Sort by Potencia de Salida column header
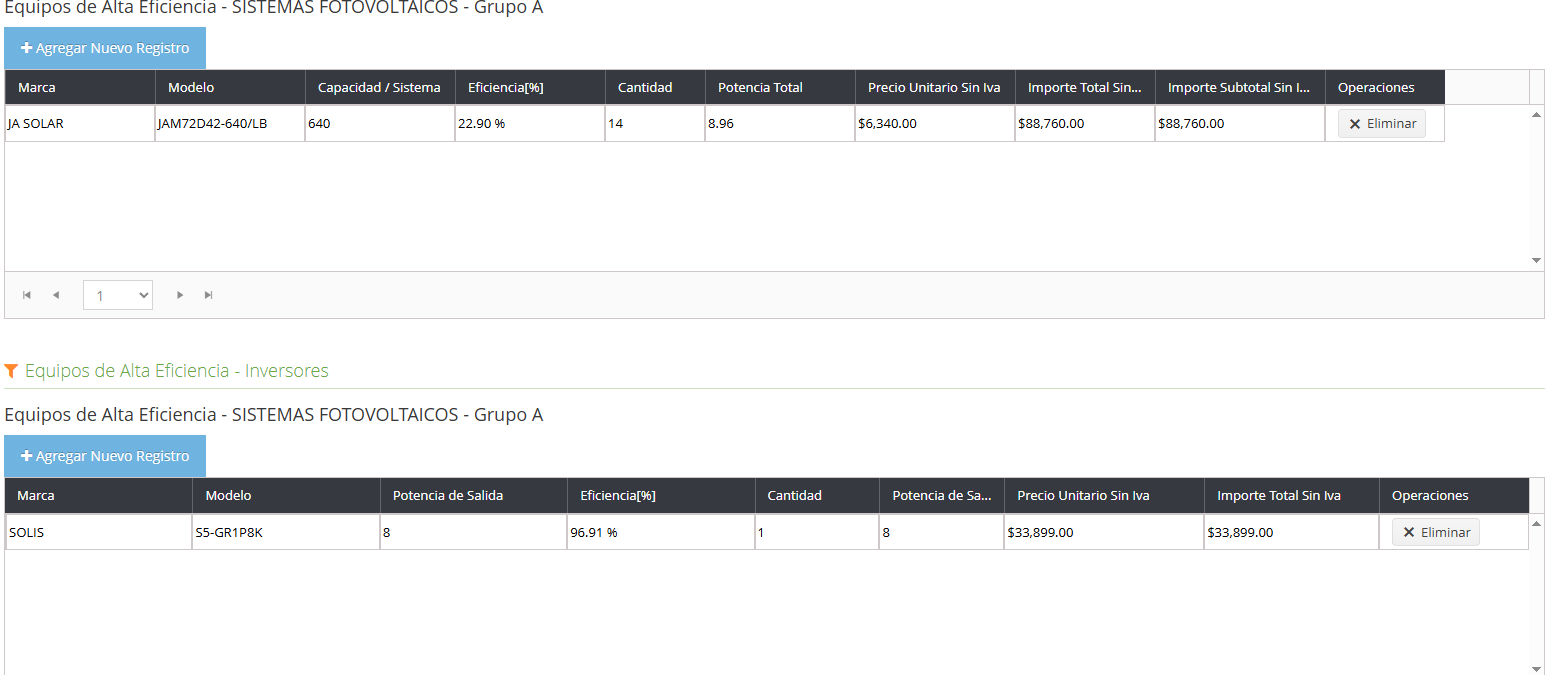Image resolution: width=1567 pixels, height=675 pixels. pos(448,495)
